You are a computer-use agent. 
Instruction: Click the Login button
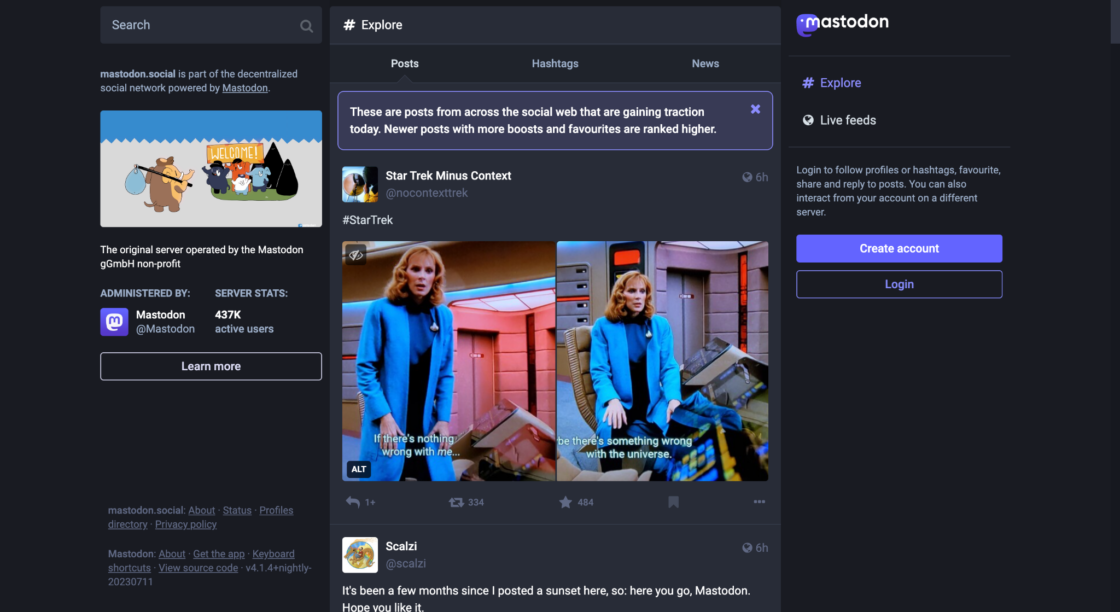click(x=899, y=284)
